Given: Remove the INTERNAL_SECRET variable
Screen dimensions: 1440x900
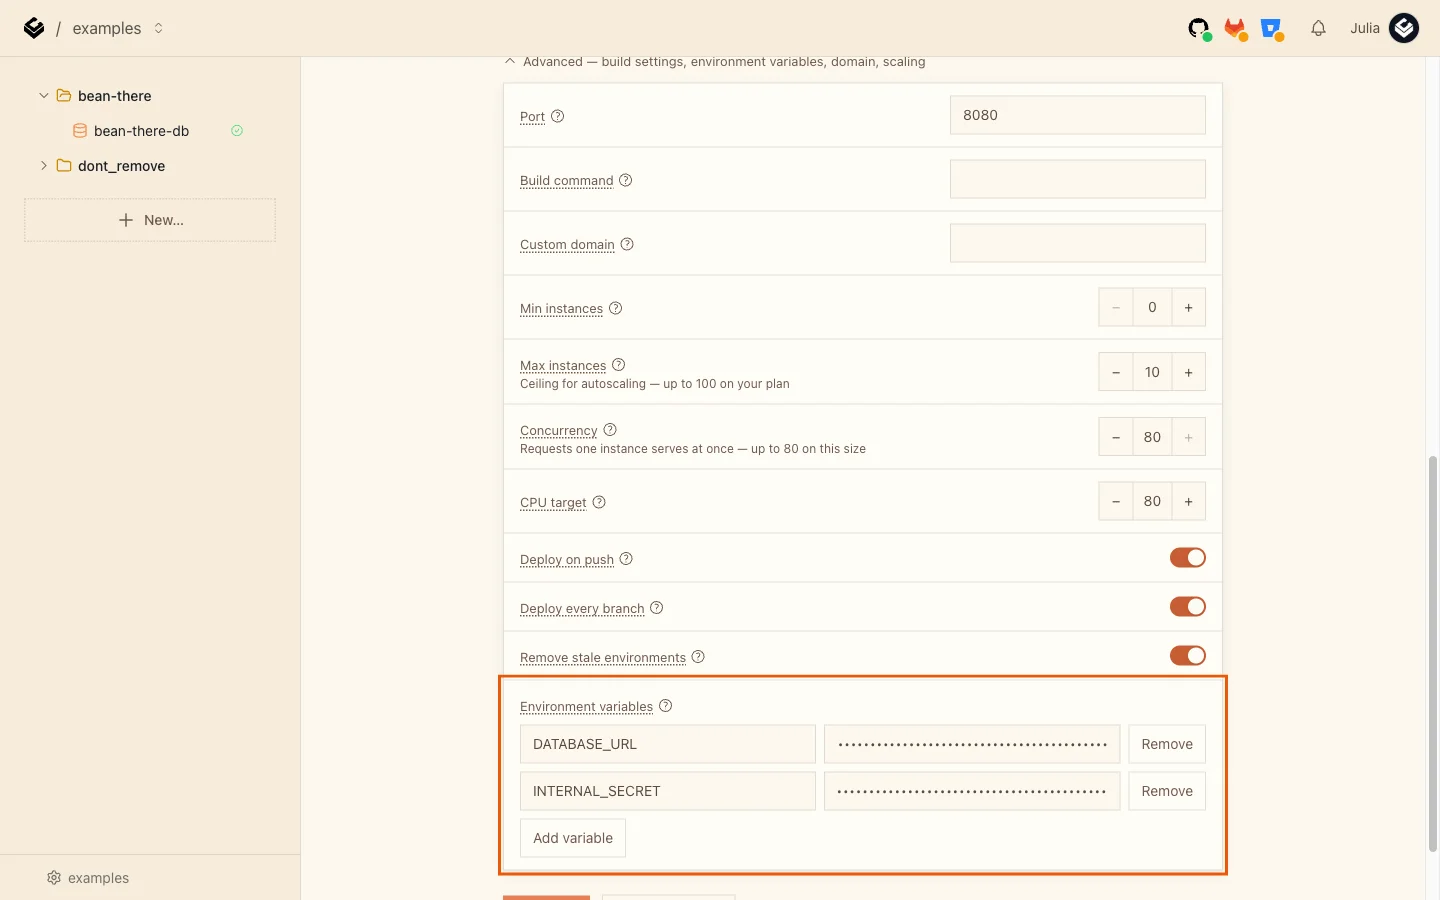Looking at the screenshot, I should click(1167, 791).
